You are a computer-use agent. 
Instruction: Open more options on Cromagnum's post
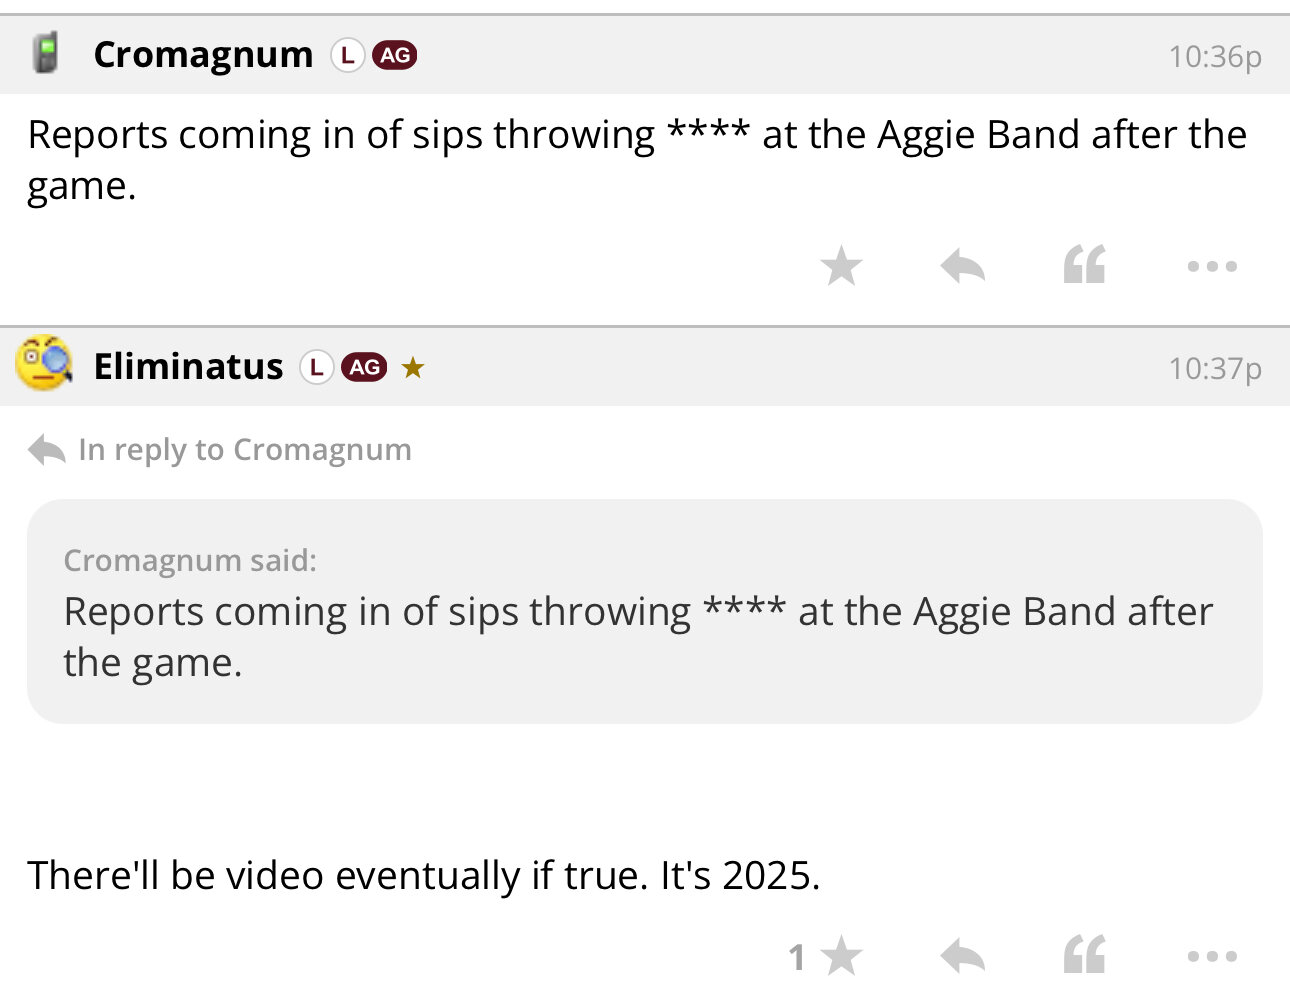coord(1212,266)
